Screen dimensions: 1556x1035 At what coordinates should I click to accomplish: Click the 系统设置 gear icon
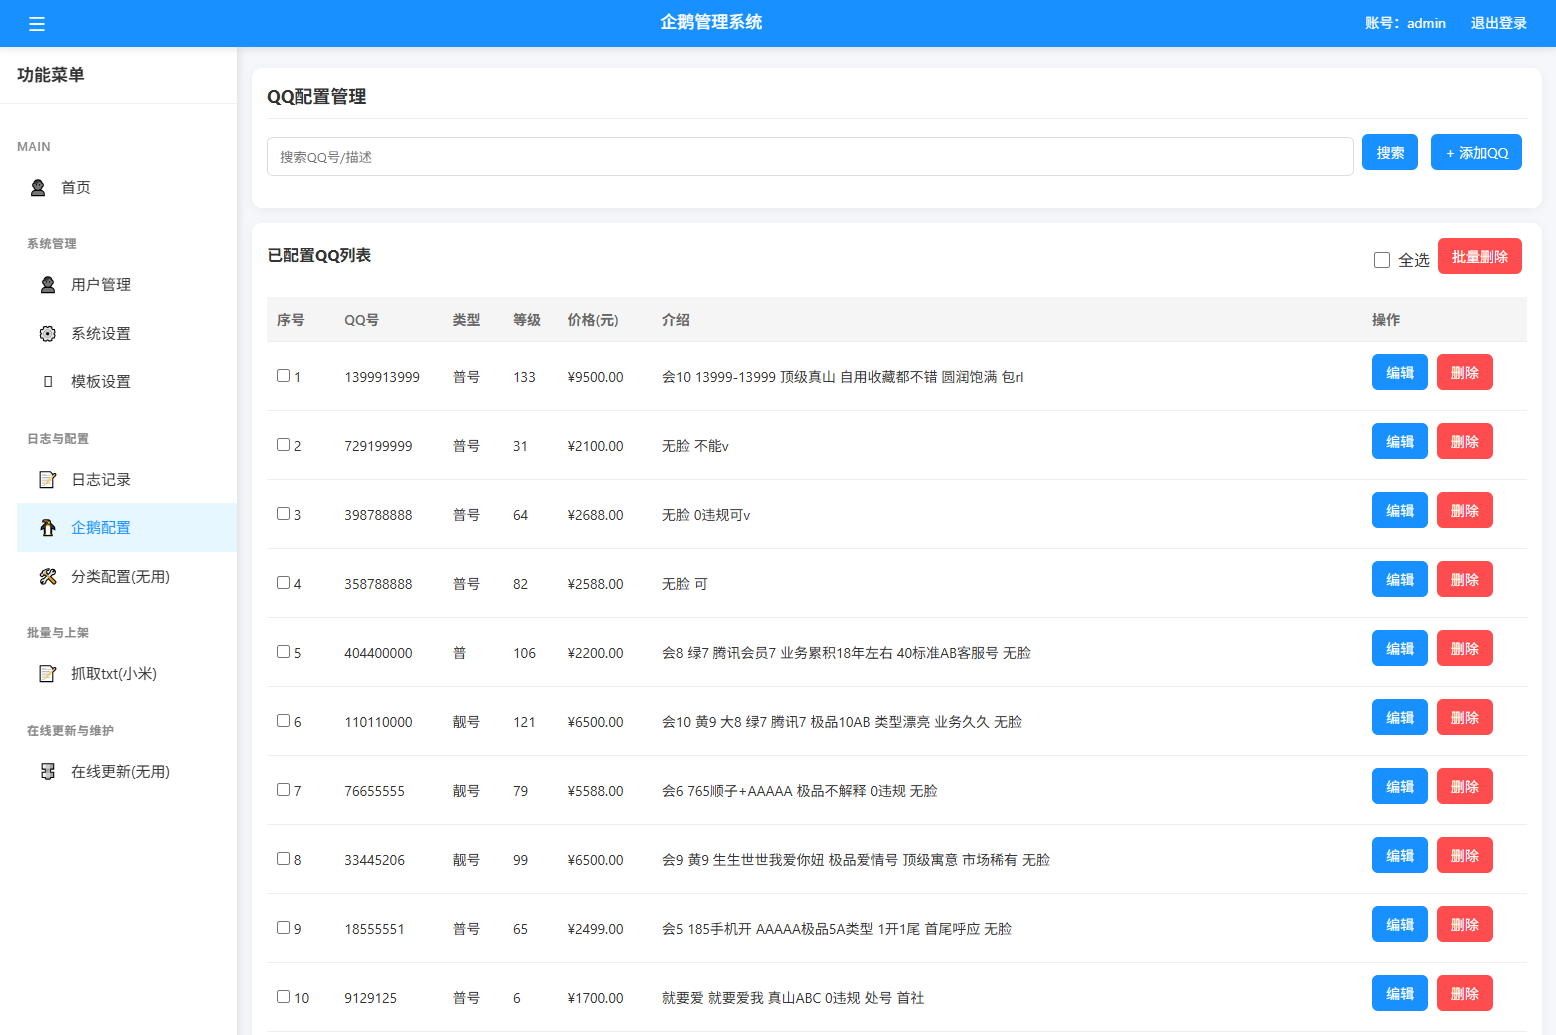[47, 333]
